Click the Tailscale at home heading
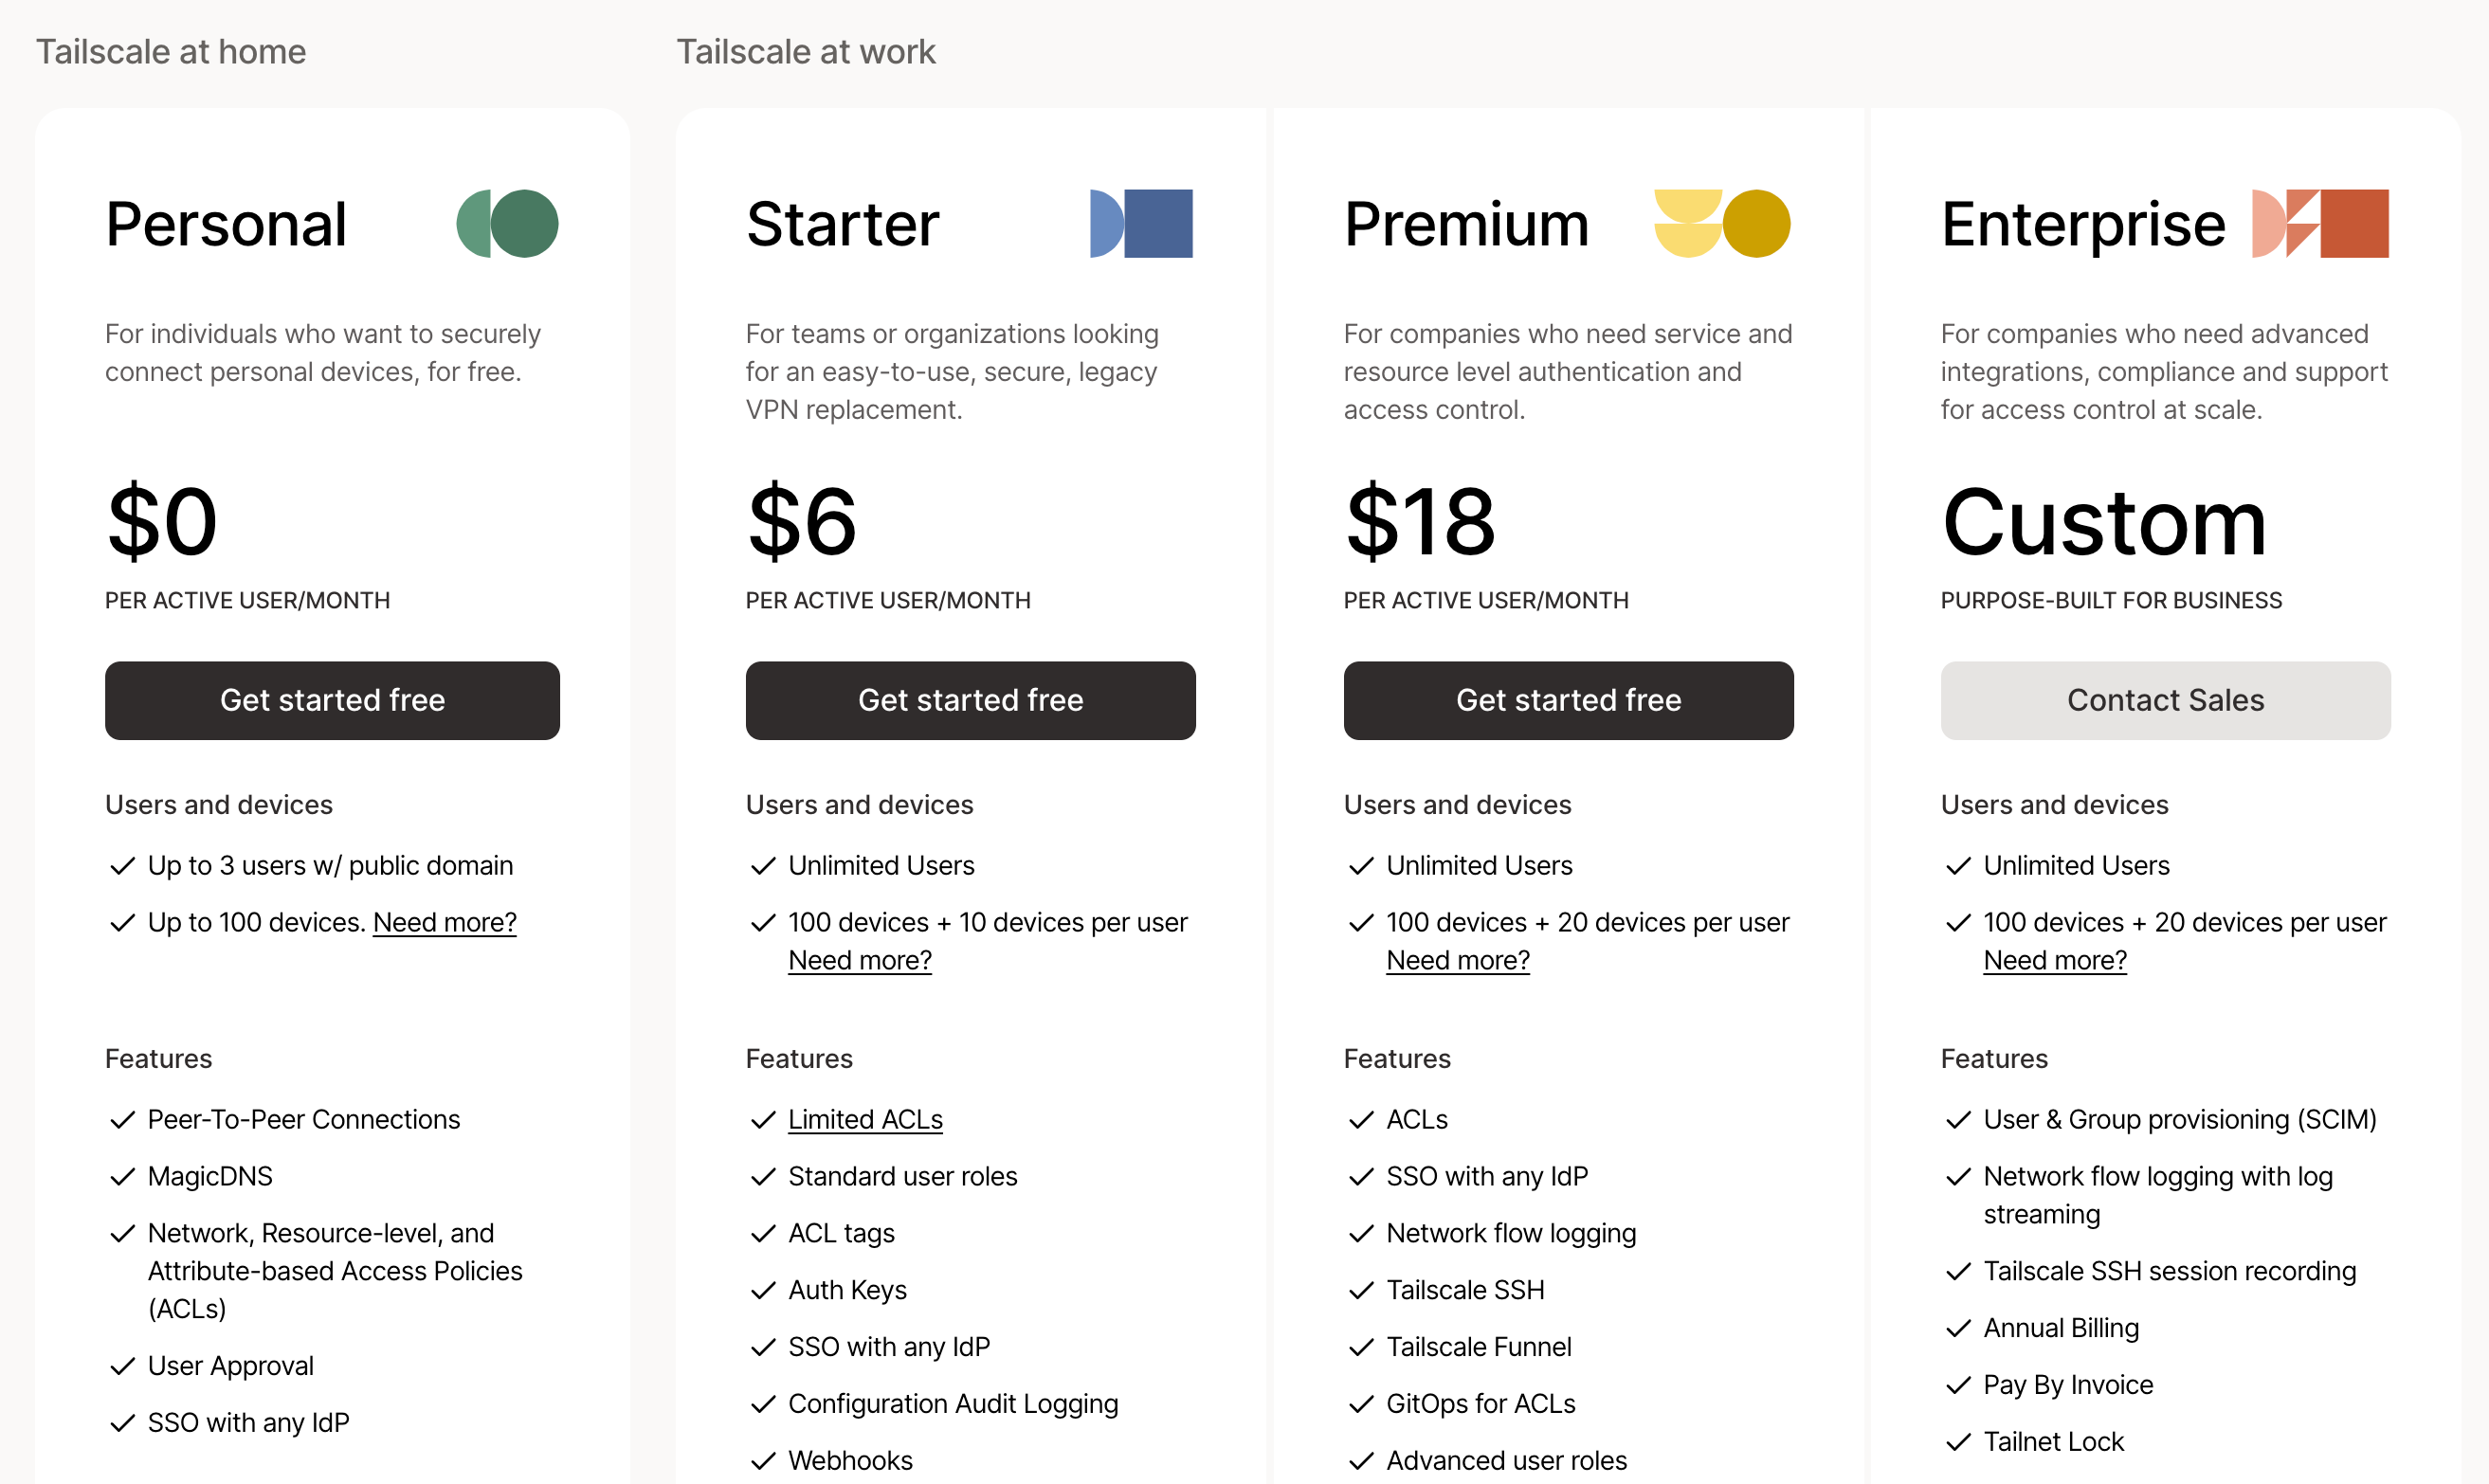The image size is (2489, 1484). [171, 52]
